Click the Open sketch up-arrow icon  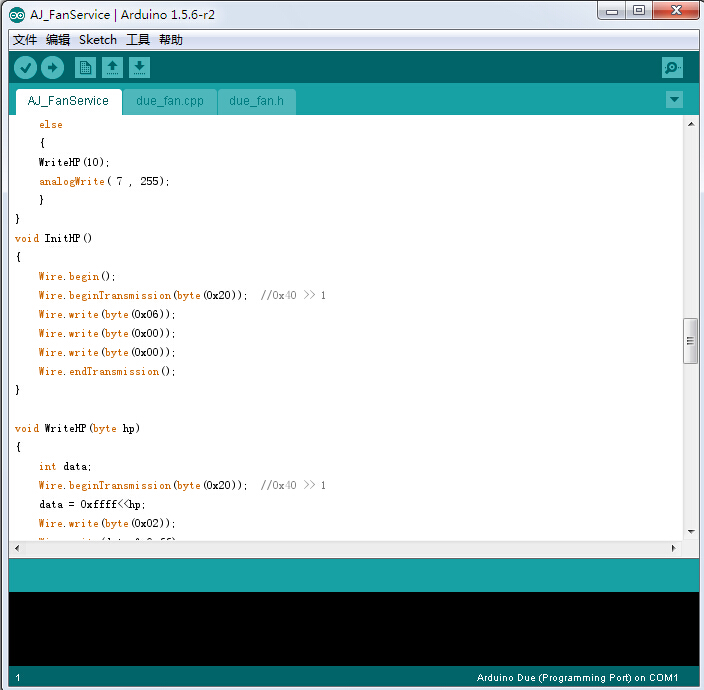click(112, 67)
